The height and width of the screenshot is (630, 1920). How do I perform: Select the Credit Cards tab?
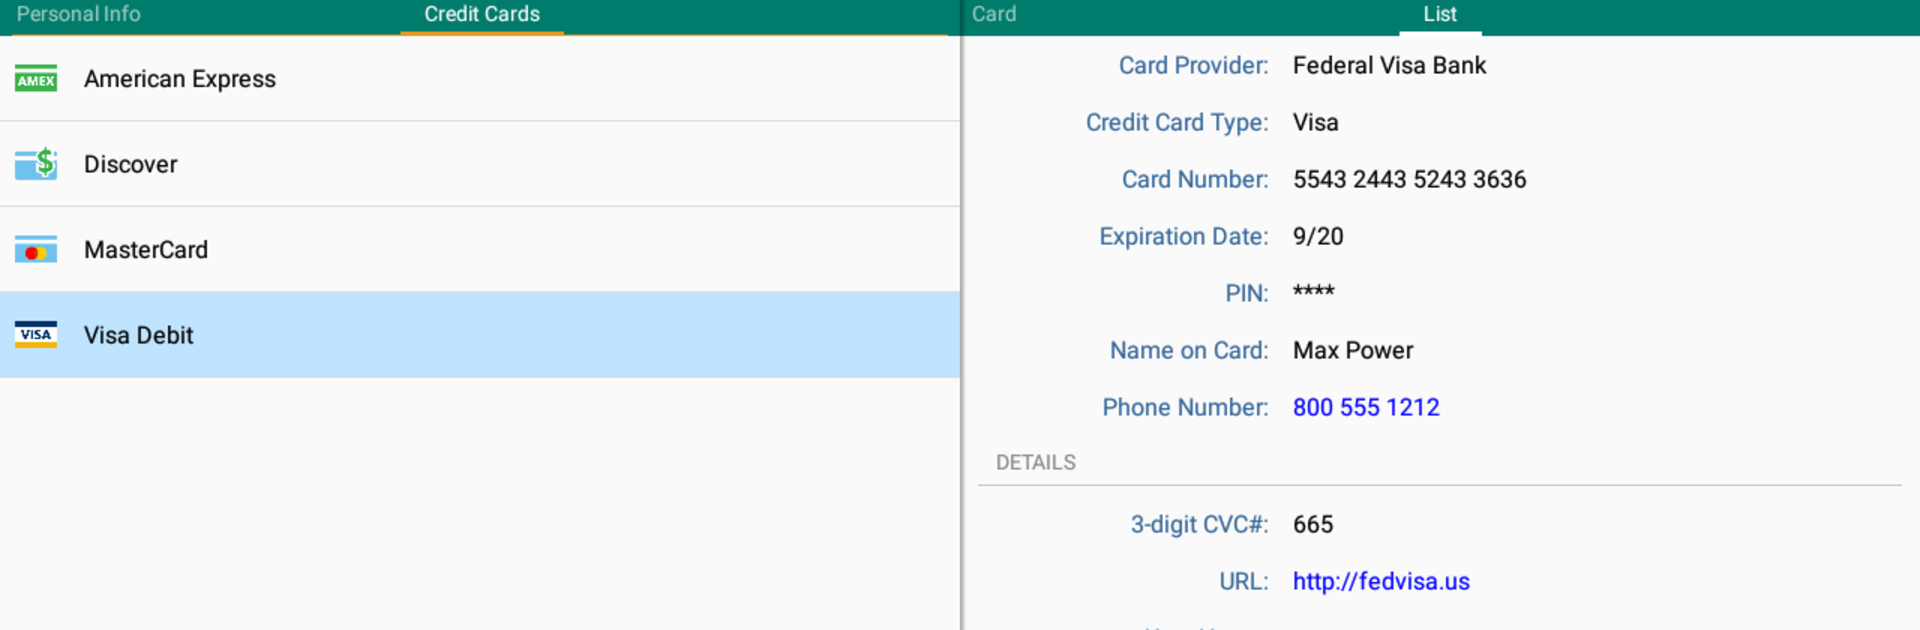482,14
